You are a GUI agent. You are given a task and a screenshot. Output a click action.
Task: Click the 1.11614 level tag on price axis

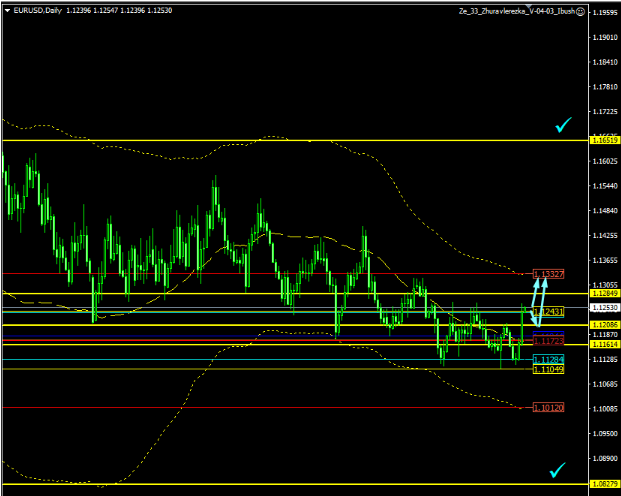(x=603, y=344)
